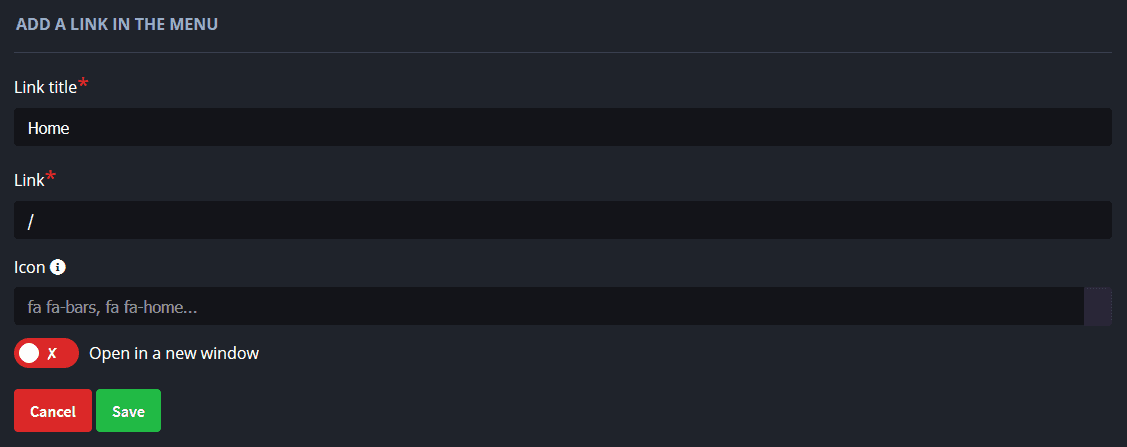Click the X mark inside the red switch
This screenshot has height=447, width=1127.
[x=53, y=353]
